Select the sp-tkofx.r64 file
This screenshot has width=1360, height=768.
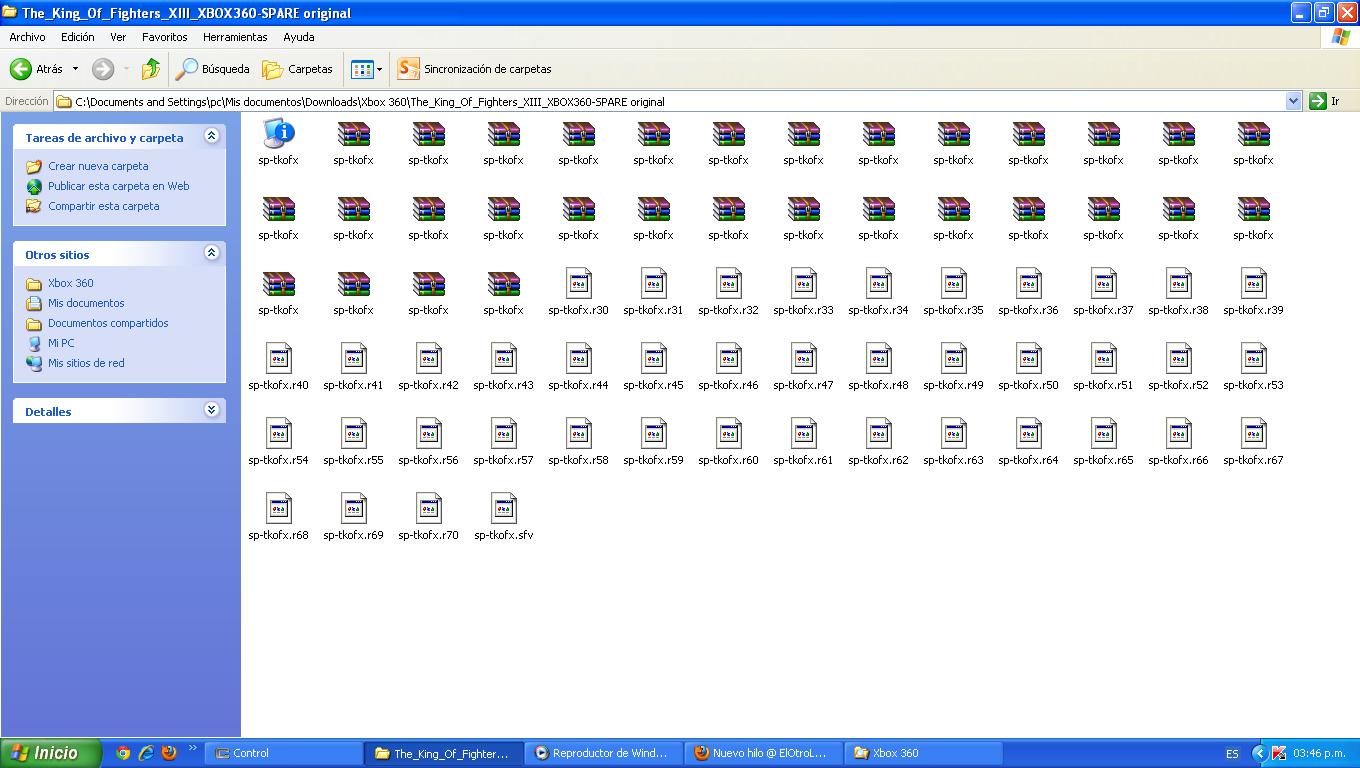(x=1028, y=442)
